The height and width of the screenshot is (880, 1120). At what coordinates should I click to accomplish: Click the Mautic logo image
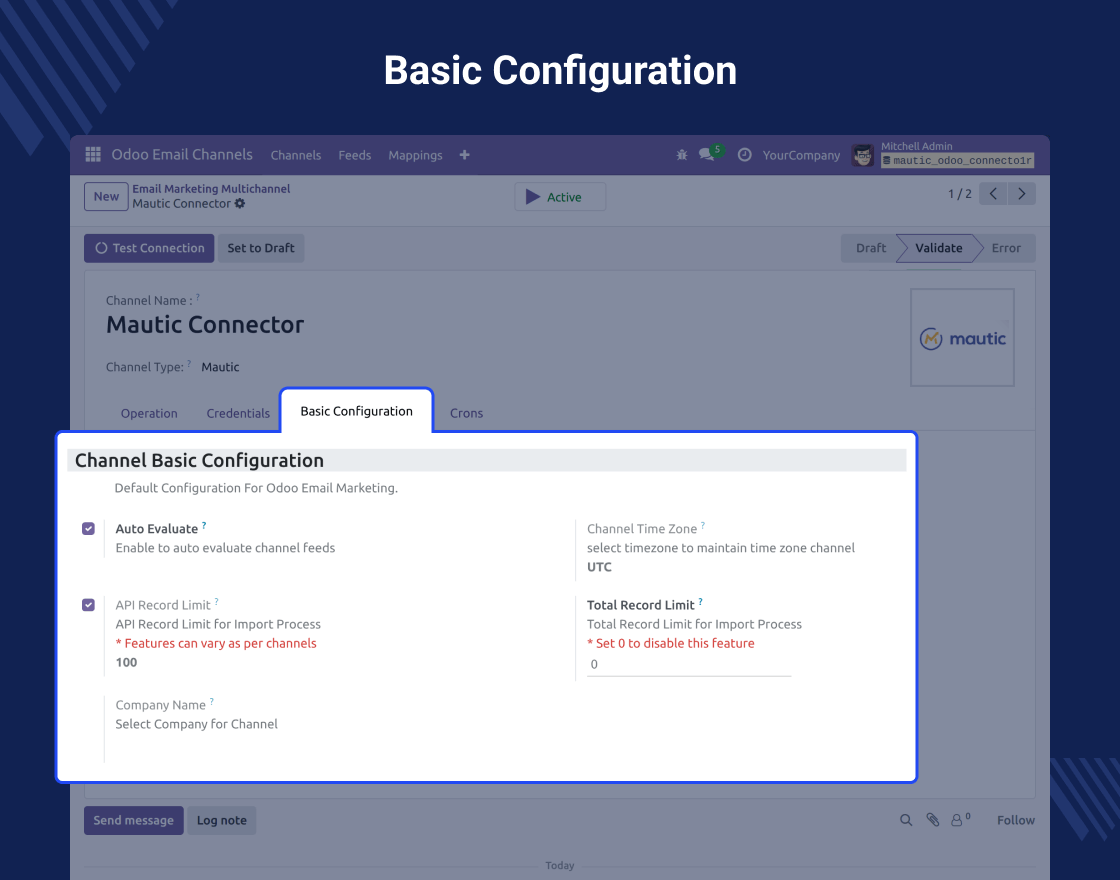click(962, 338)
